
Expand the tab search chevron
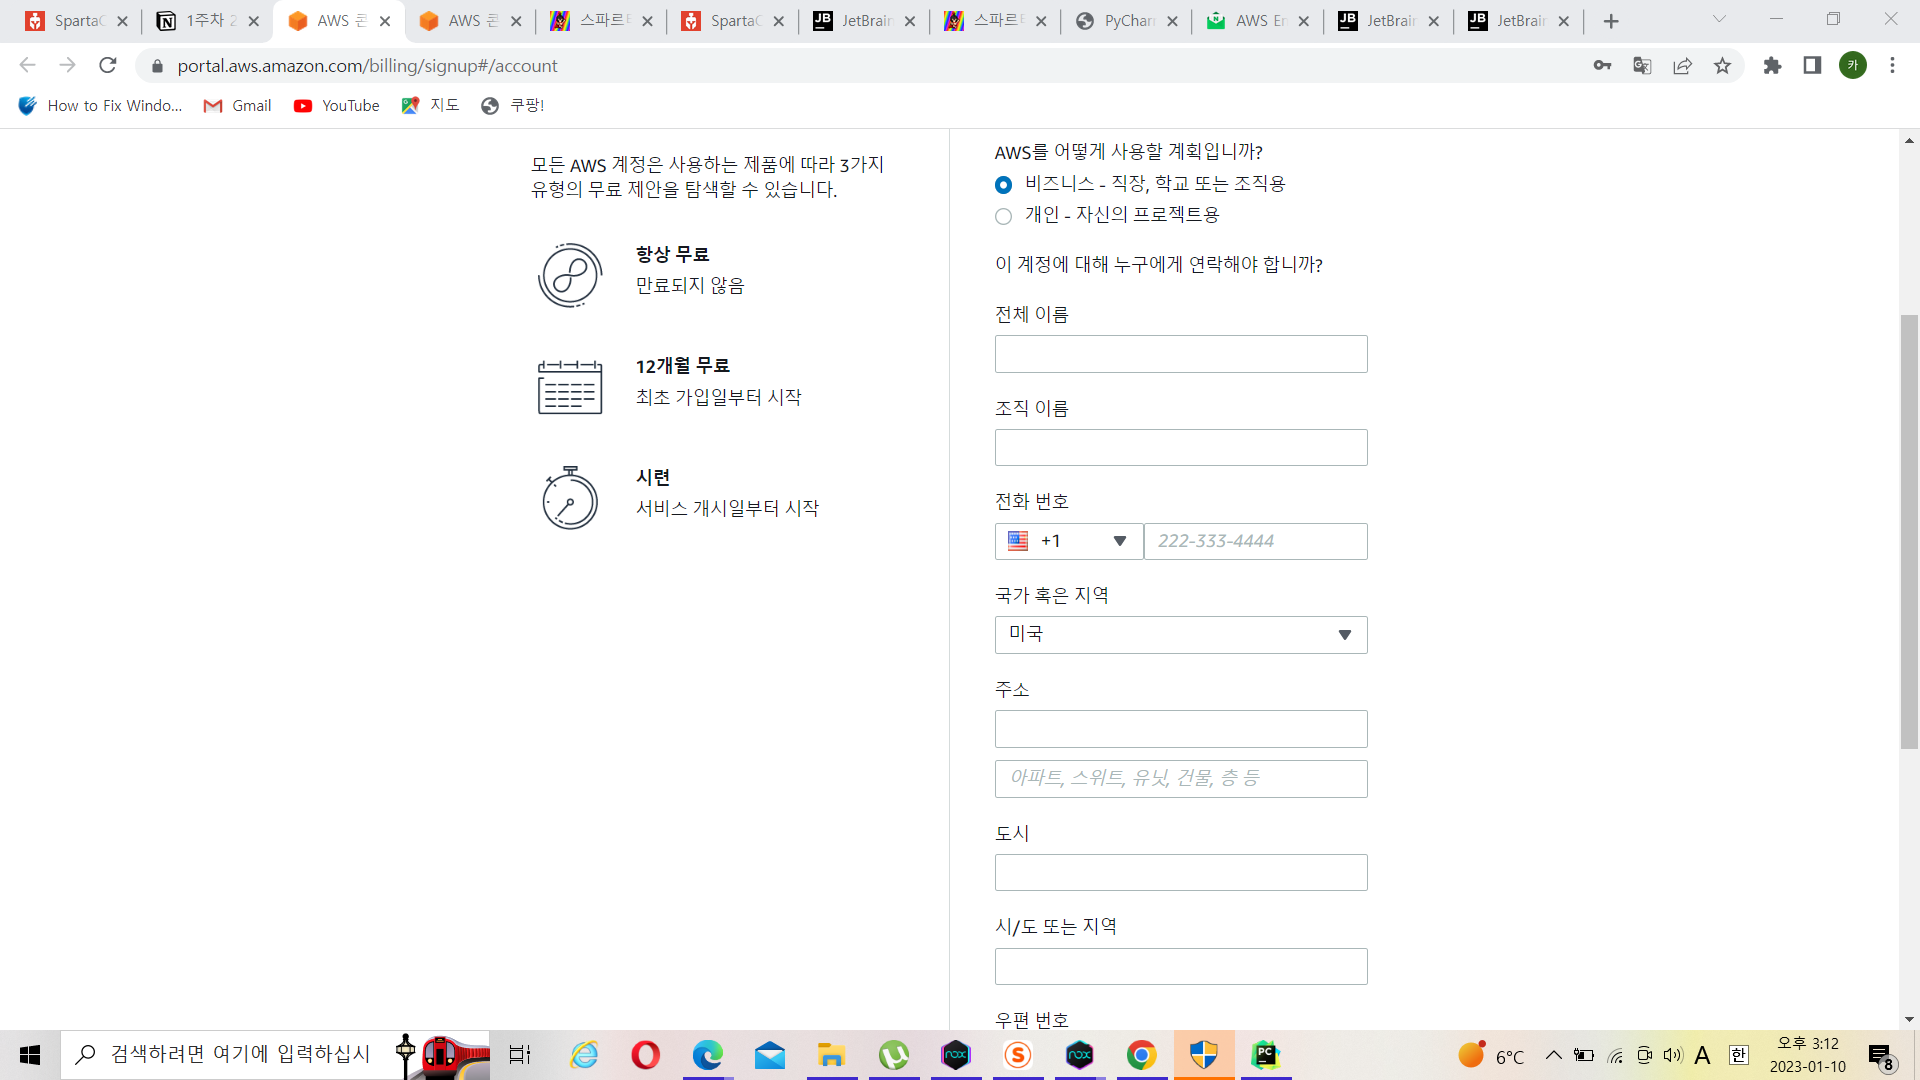tap(1719, 19)
